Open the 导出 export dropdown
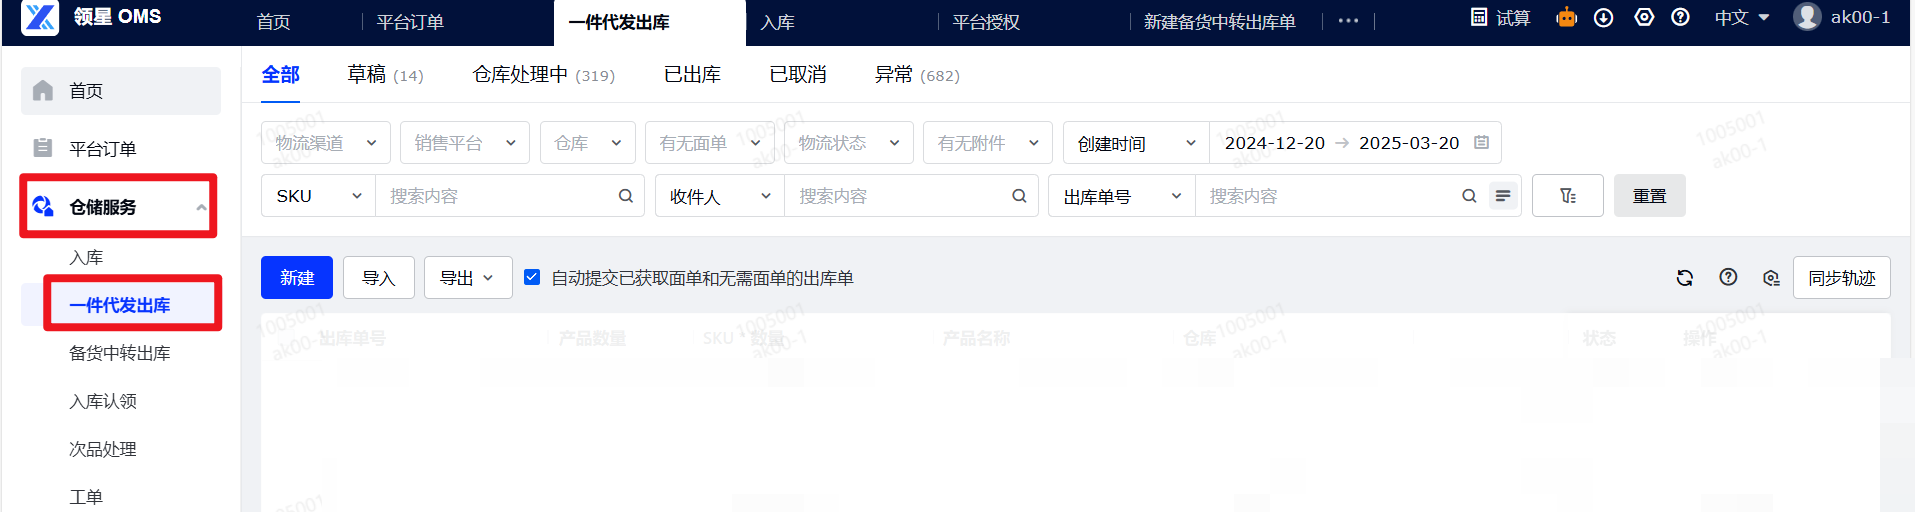 [468, 278]
